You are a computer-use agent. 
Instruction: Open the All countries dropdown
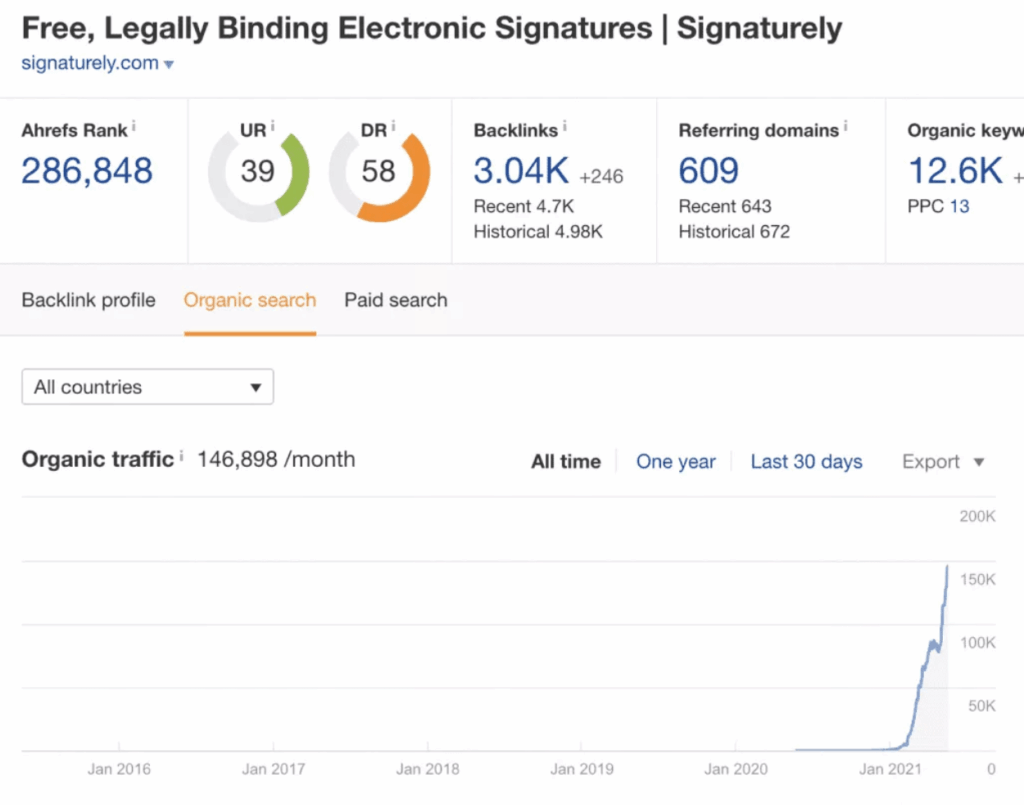click(147, 387)
